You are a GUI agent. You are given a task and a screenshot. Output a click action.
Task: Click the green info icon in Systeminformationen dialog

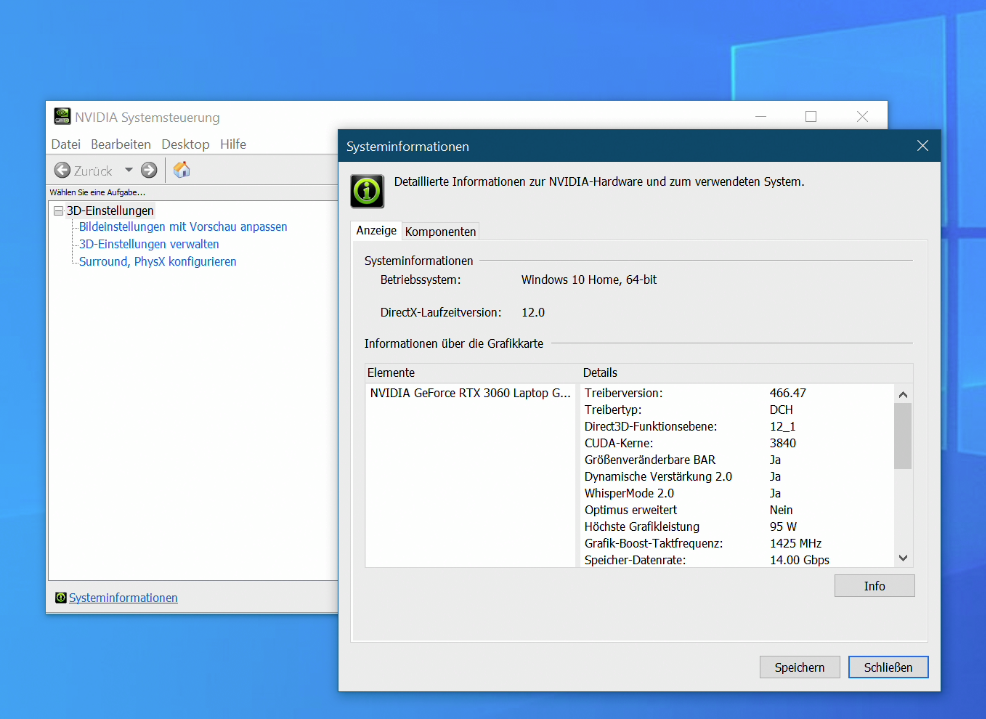367,191
